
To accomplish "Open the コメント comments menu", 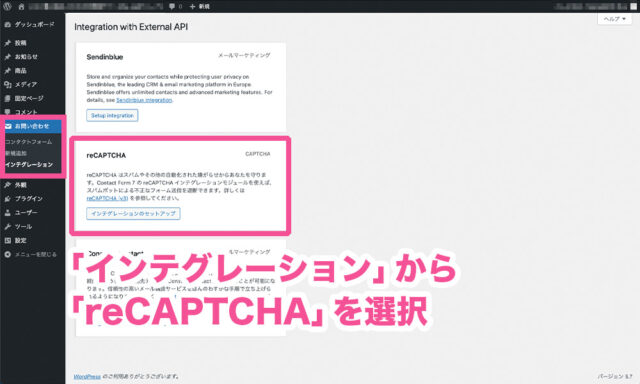I will point(33,112).
